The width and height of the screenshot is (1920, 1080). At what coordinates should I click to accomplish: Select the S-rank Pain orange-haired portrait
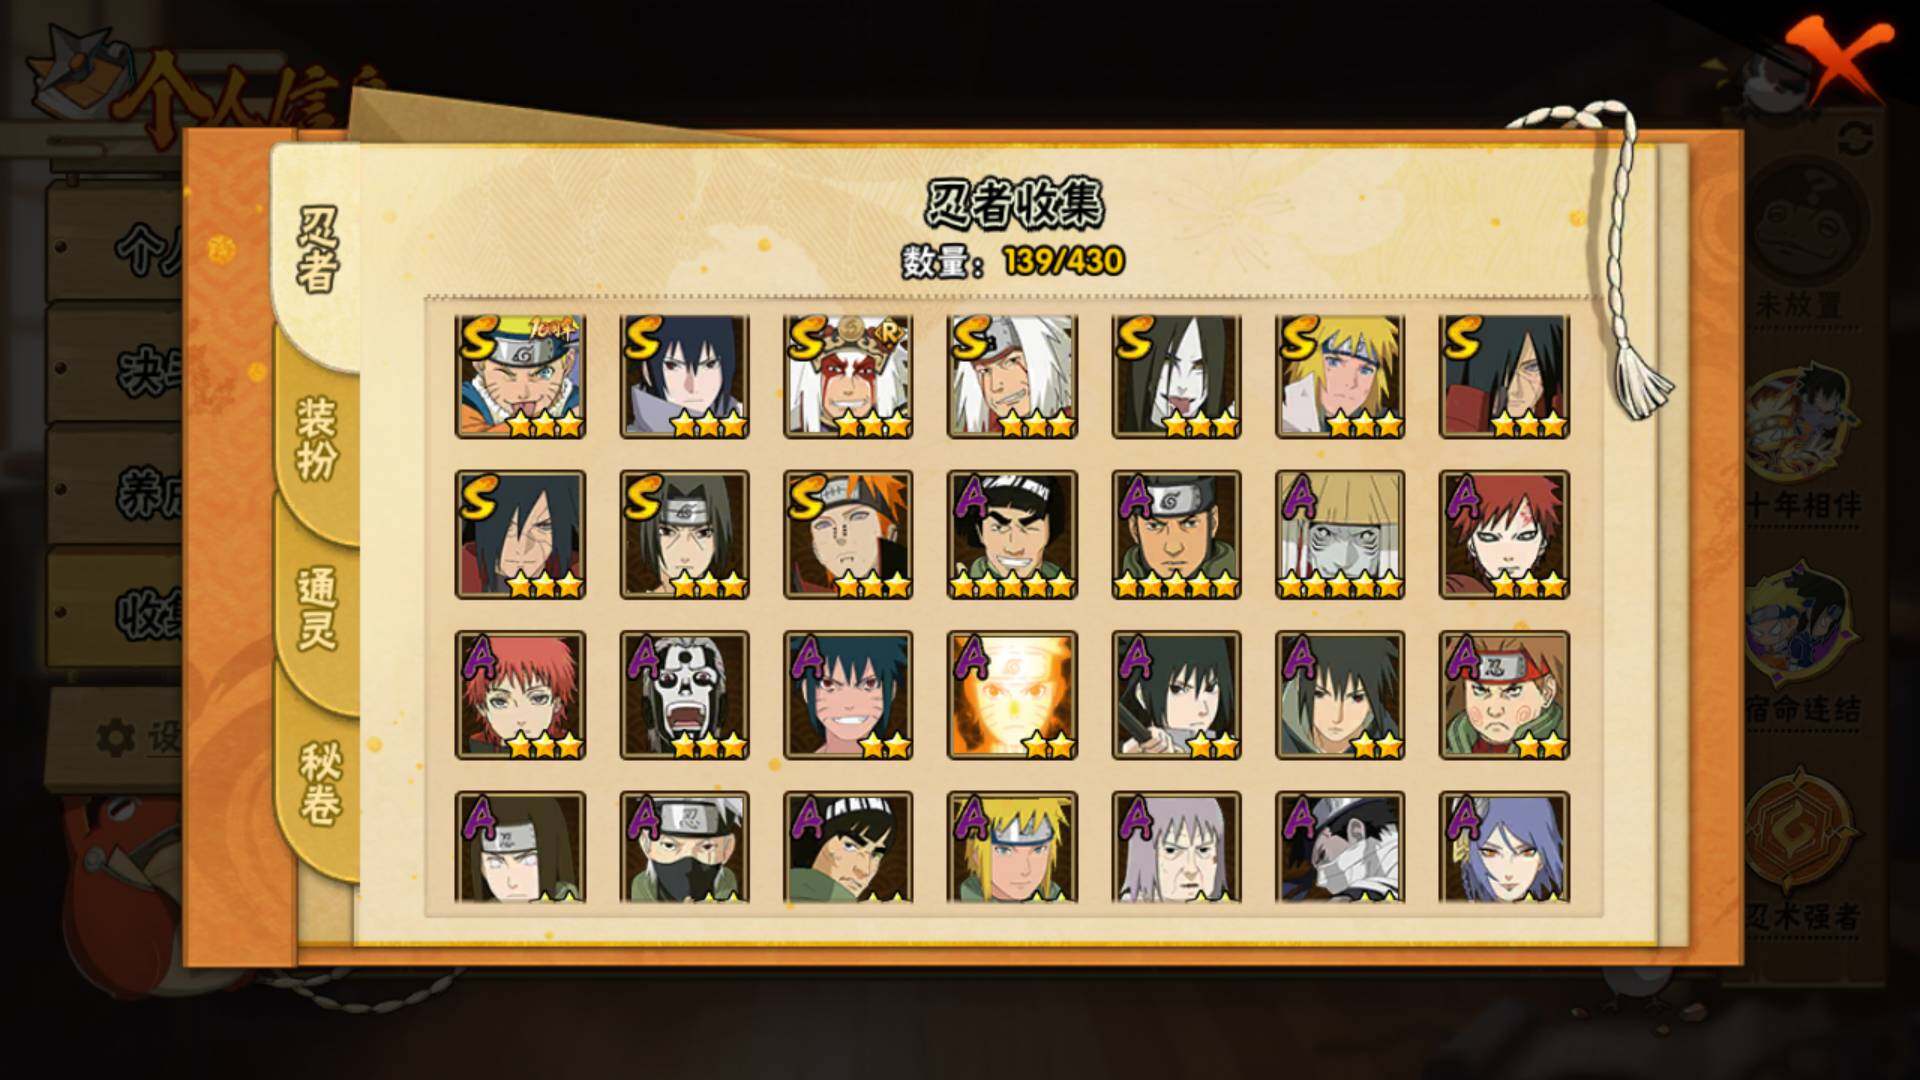click(x=848, y=535)
